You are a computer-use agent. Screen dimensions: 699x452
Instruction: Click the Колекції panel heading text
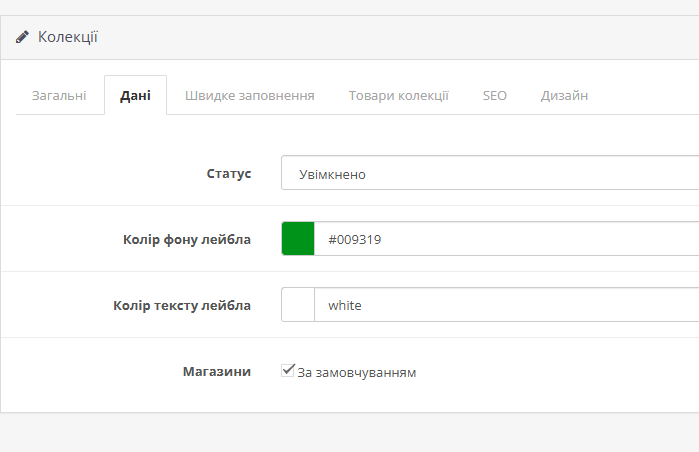[x=68, y=37]
